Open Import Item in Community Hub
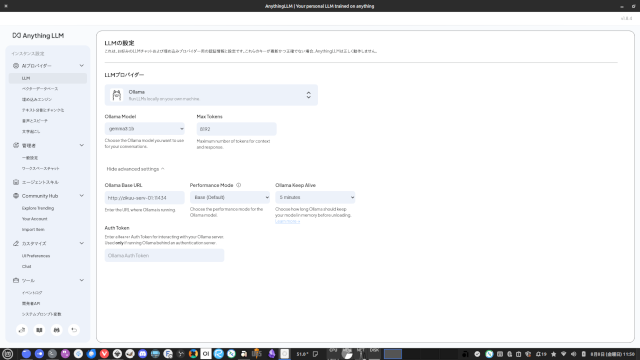The width and height of the screenshot is (640, 360). [33, 229]
